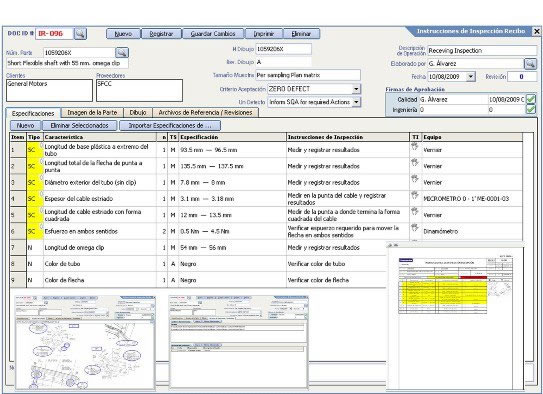Screen dimensions: 543x394
Task: Click yellow SC type cell in row 6
Action: tap(35, 231)
